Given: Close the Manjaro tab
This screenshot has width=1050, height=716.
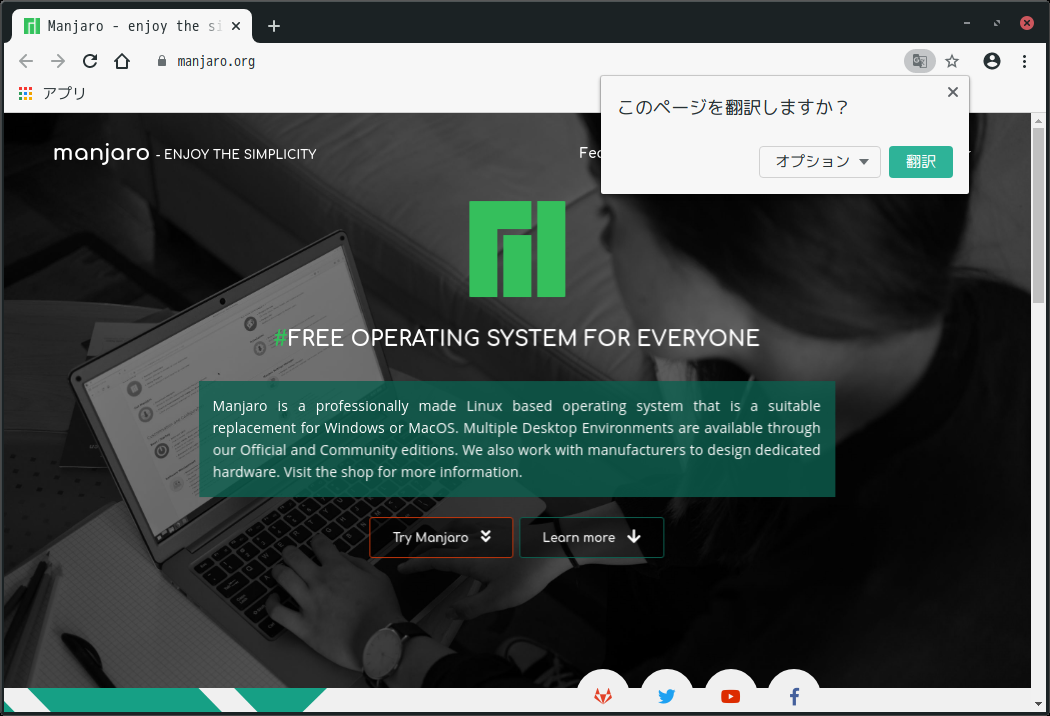Looking at the screenshot, I should (x=236, y=26).
